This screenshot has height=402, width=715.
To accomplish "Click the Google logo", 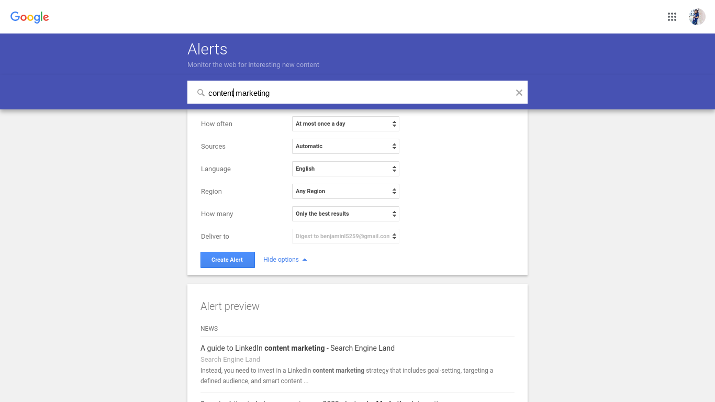I will [x=30, y=17].
